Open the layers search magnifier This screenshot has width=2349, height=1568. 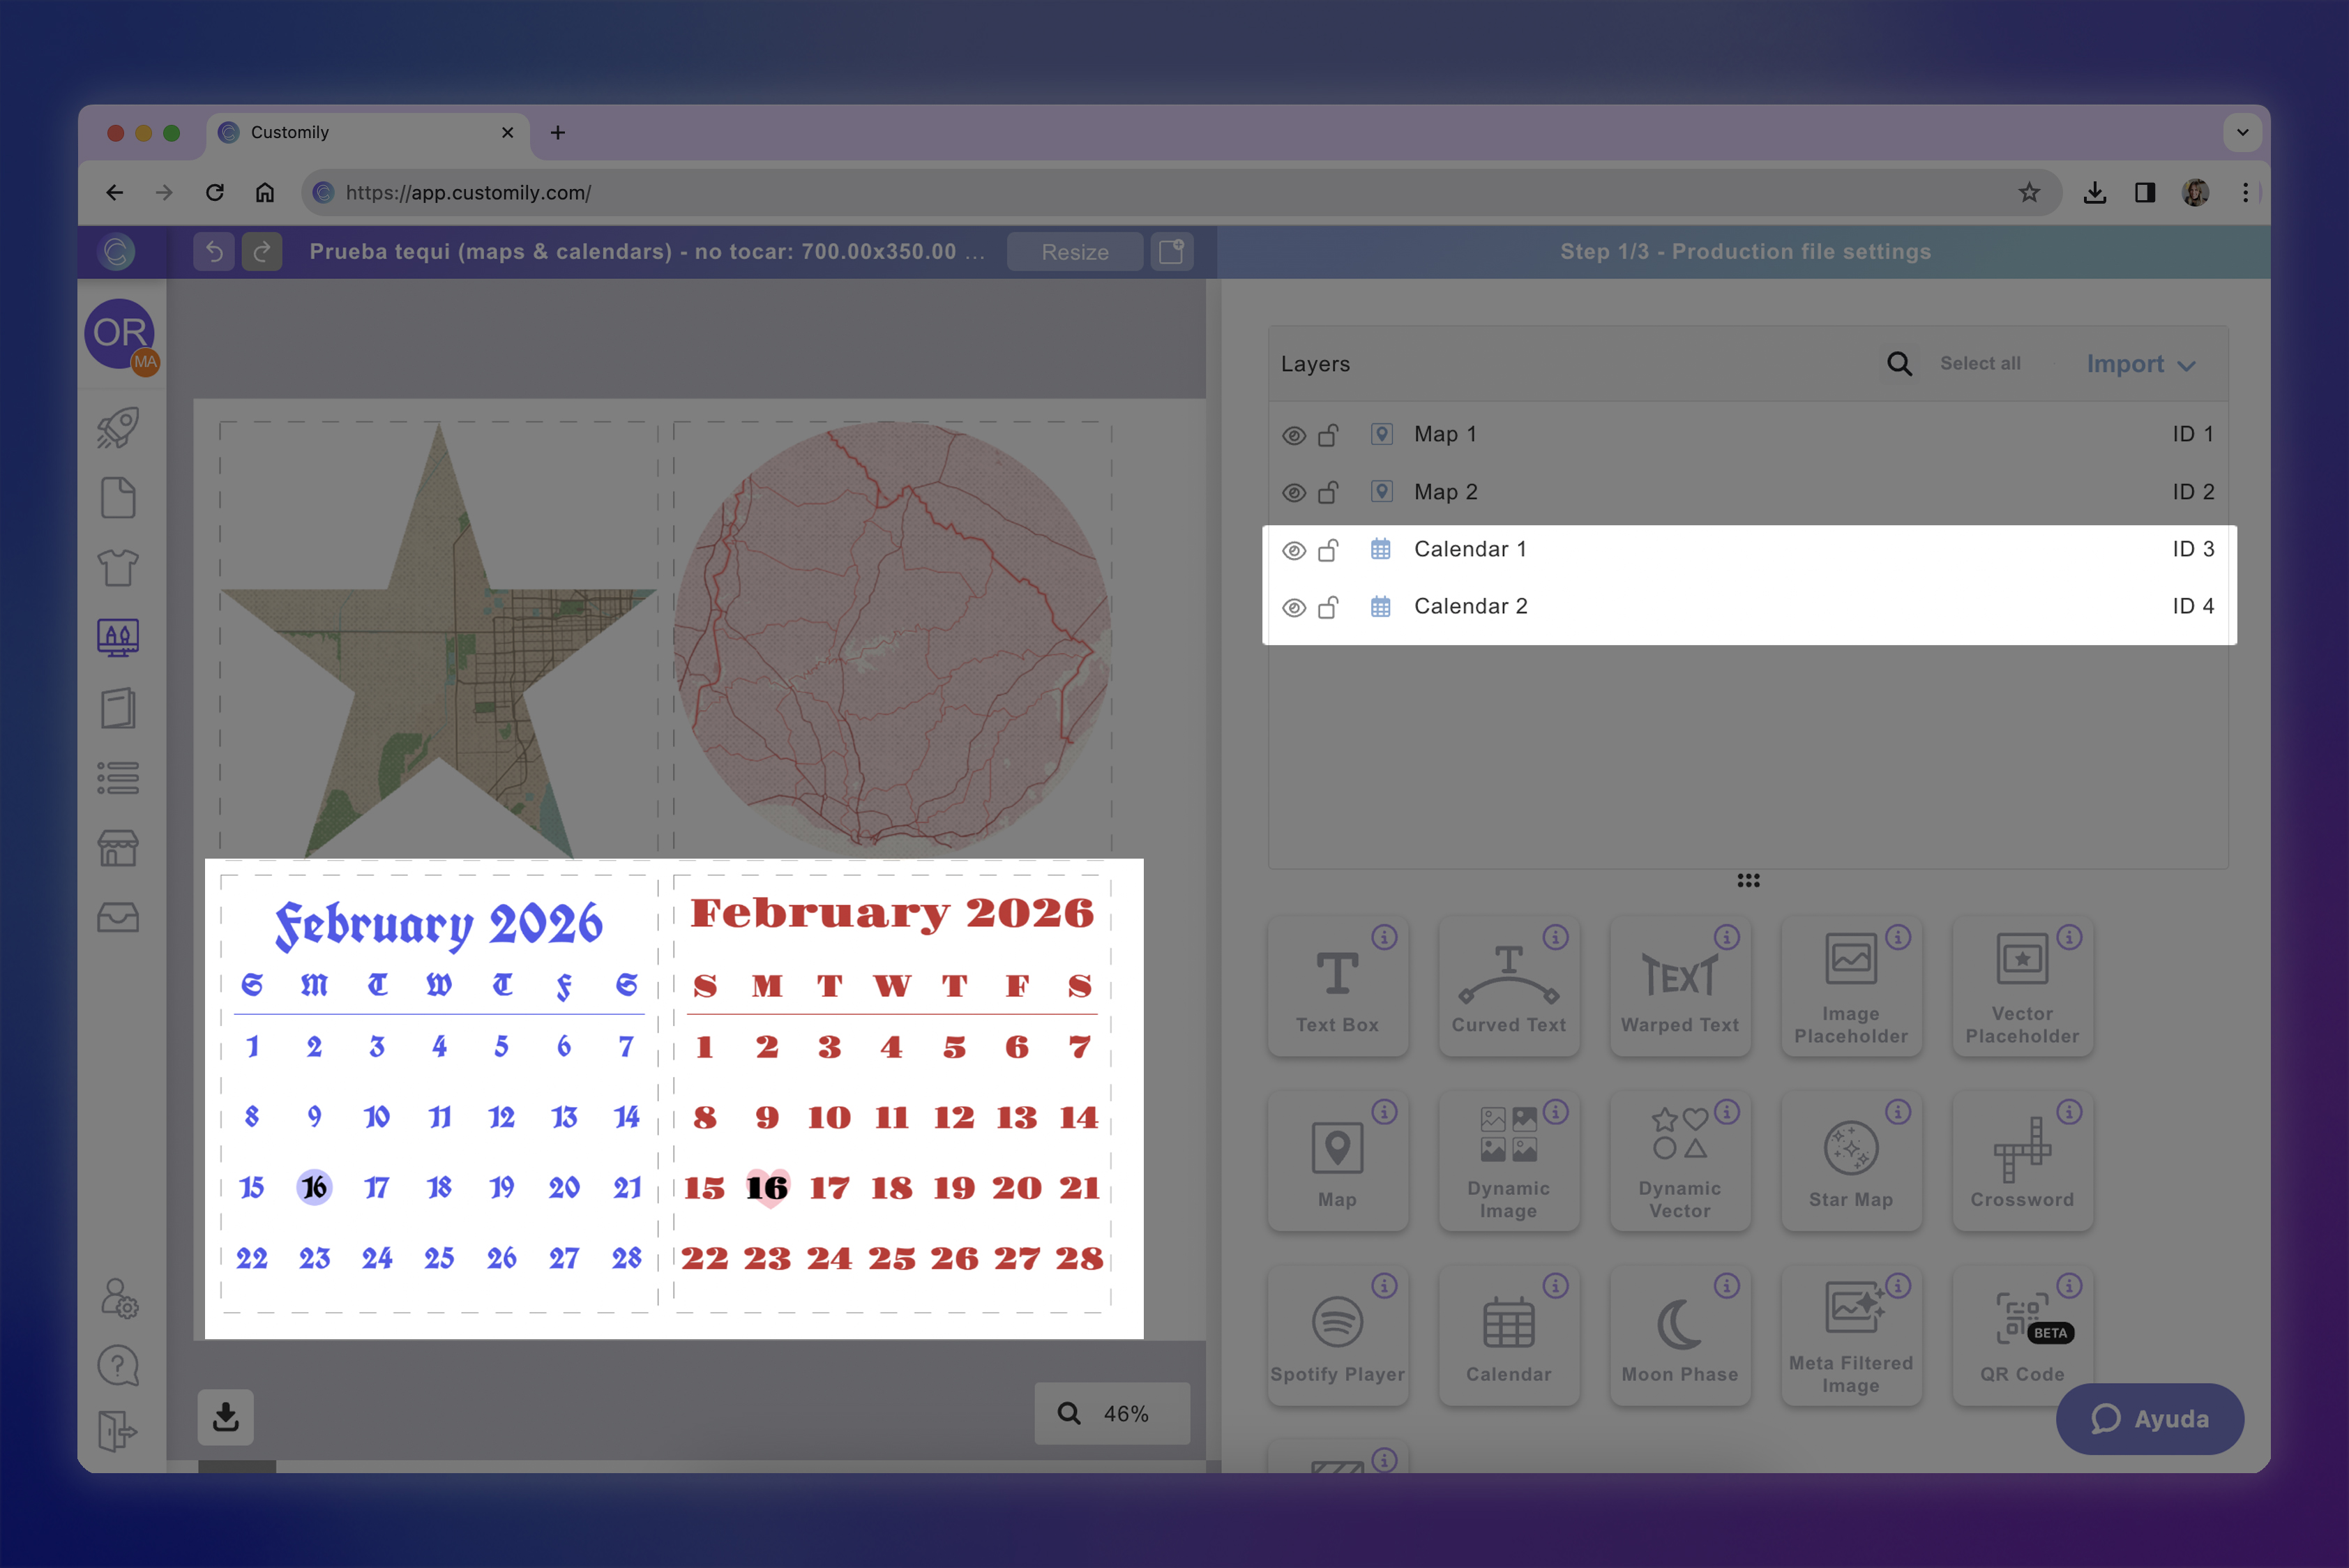coord(1898,364)
